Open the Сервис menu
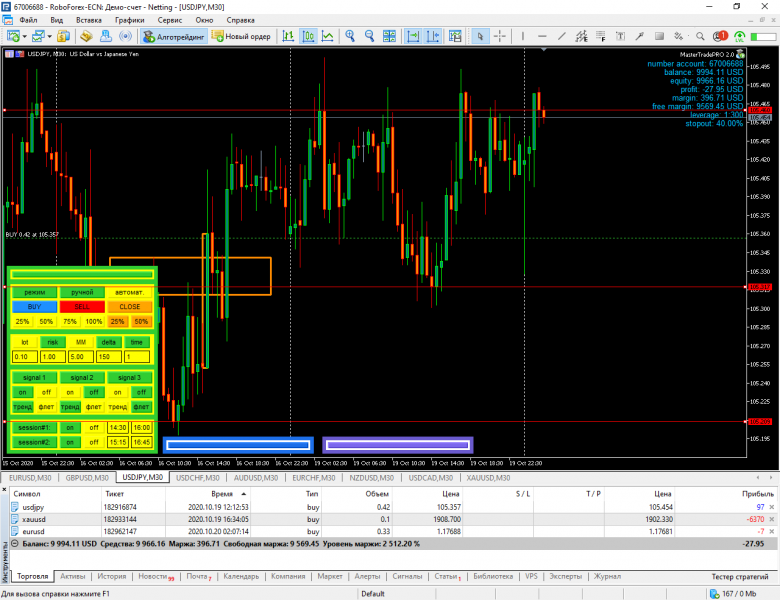 (170, 20)
